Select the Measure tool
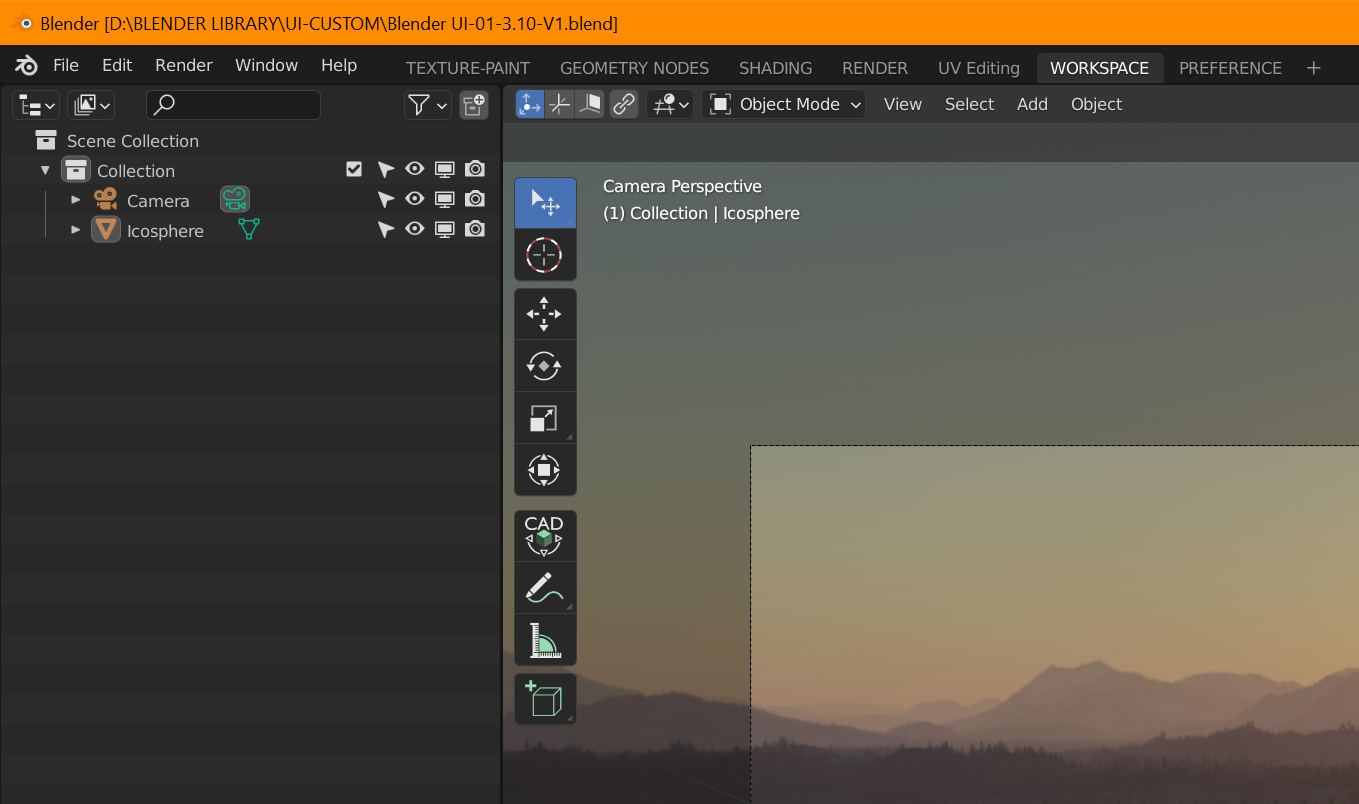 click(x=545, y=640)
